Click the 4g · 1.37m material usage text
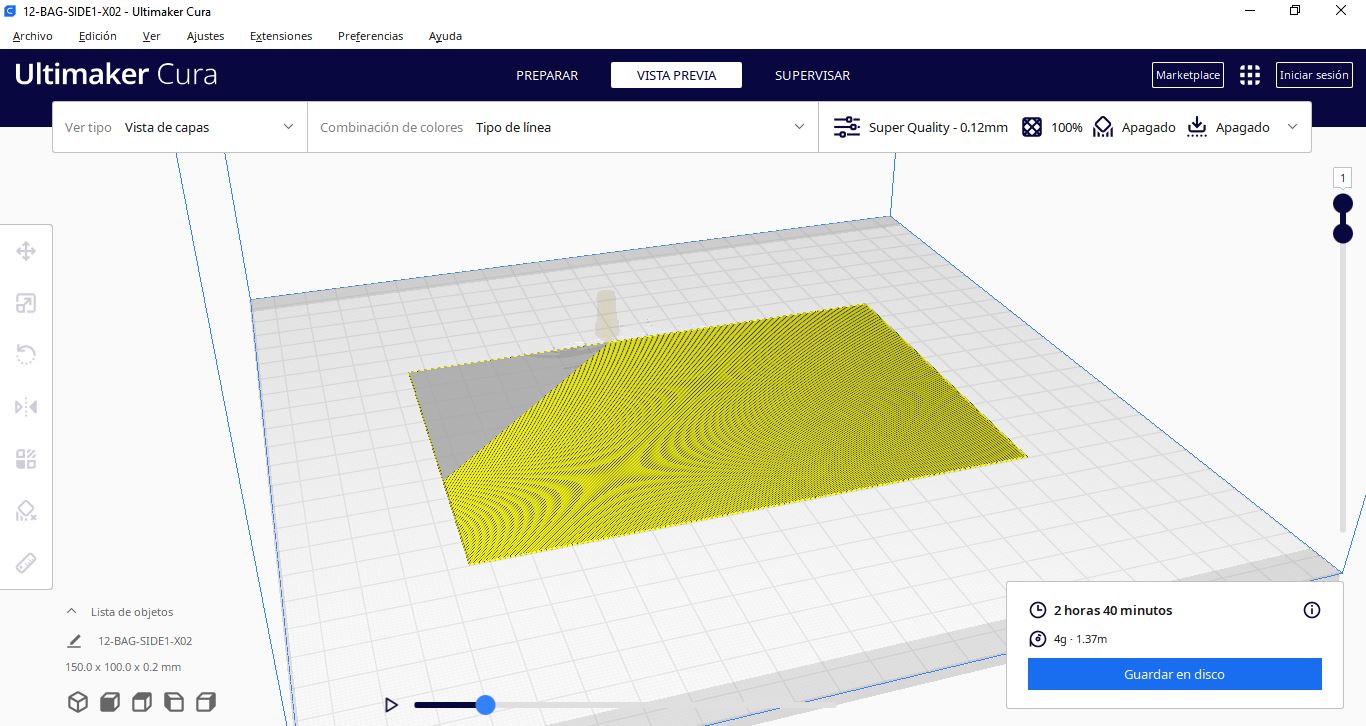The width and height of the screenshot is (1366, 726). (1080, 639)
